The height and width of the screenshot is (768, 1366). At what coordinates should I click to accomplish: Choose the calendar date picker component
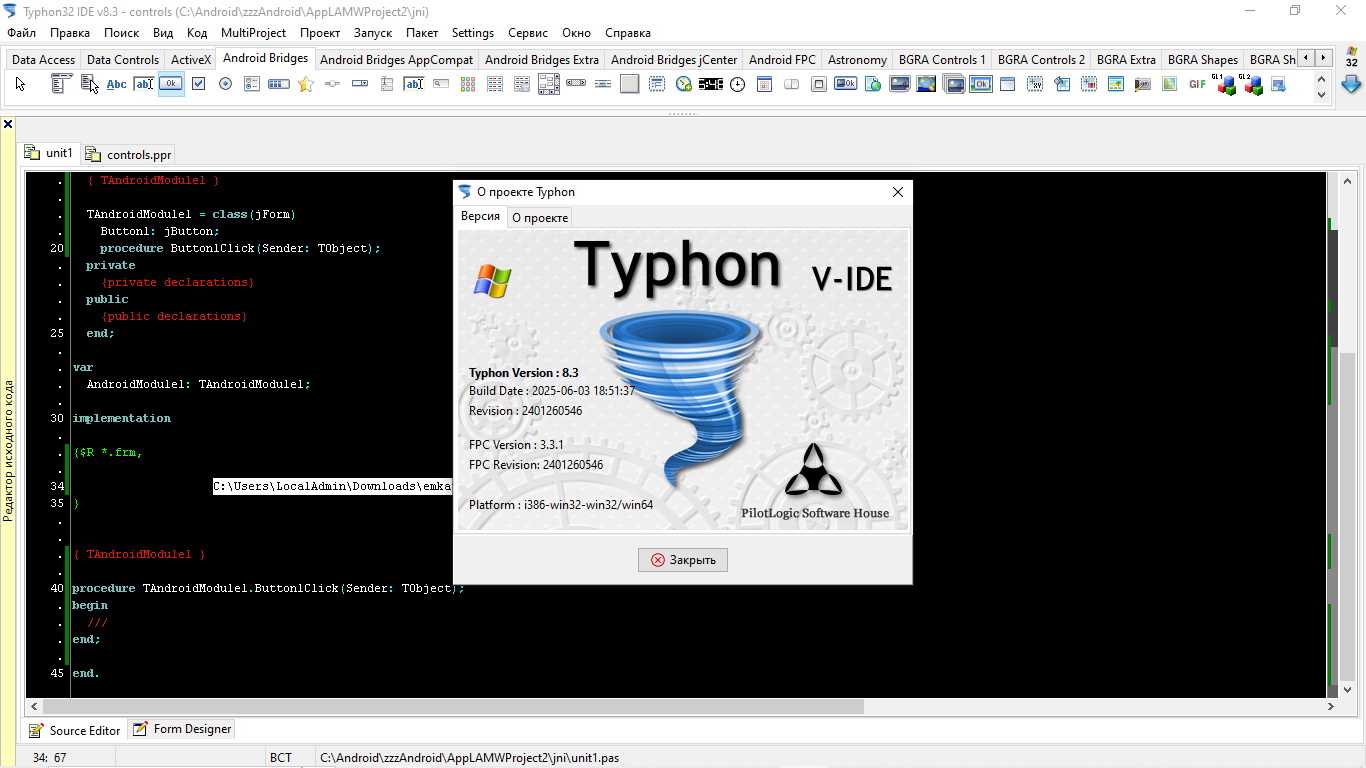click(x=765, y=84)
